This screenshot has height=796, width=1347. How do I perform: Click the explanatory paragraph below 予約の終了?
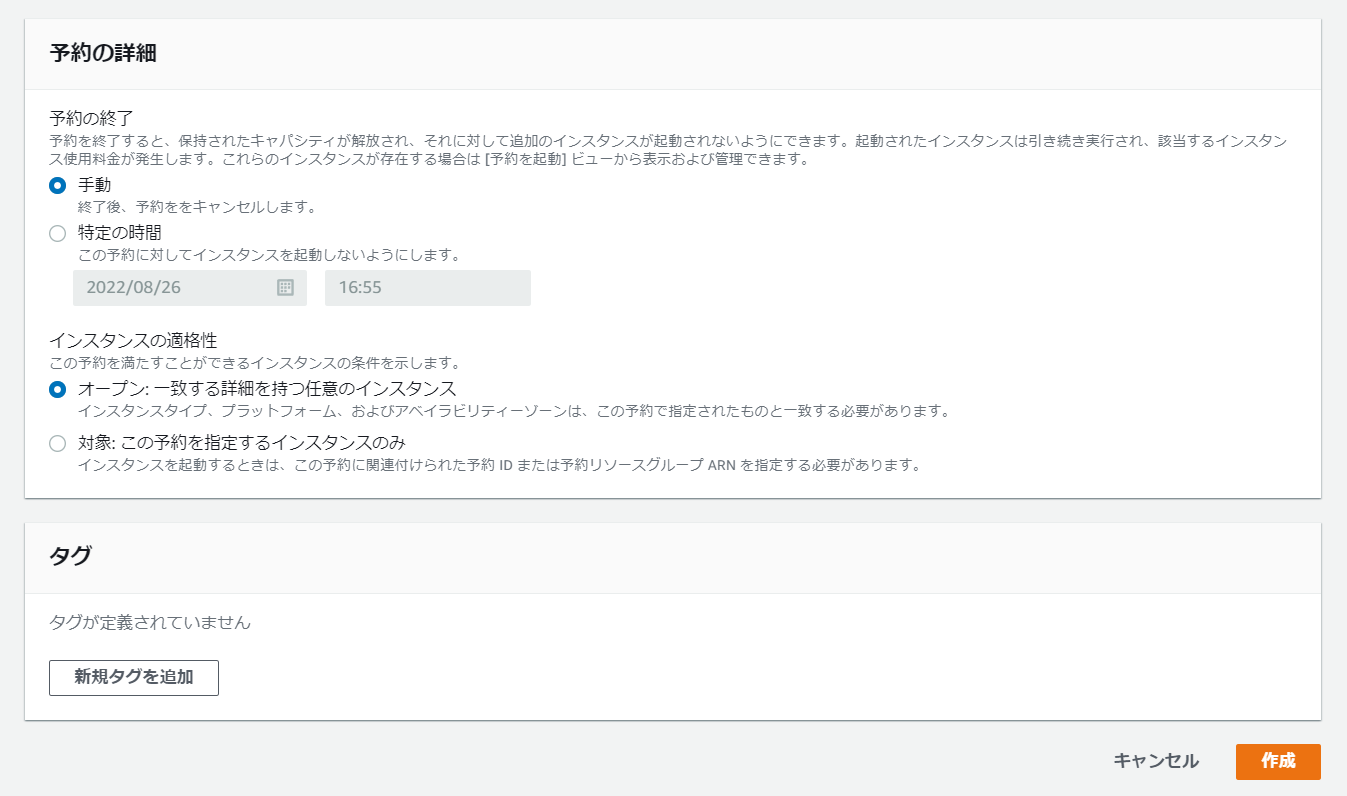[x=670, y=150]
